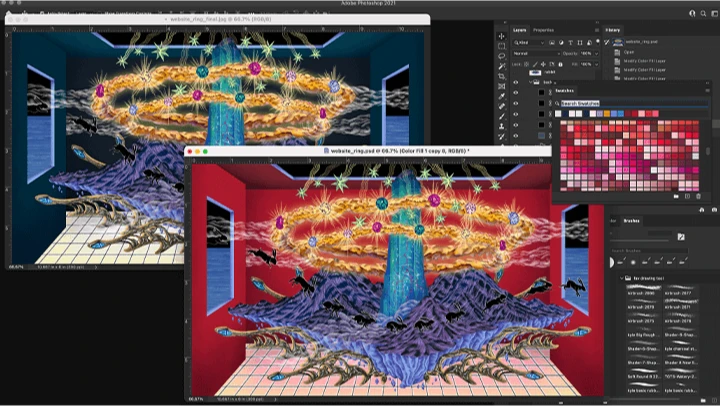
Task: Select the Frame tool
Action: [501, 86]
